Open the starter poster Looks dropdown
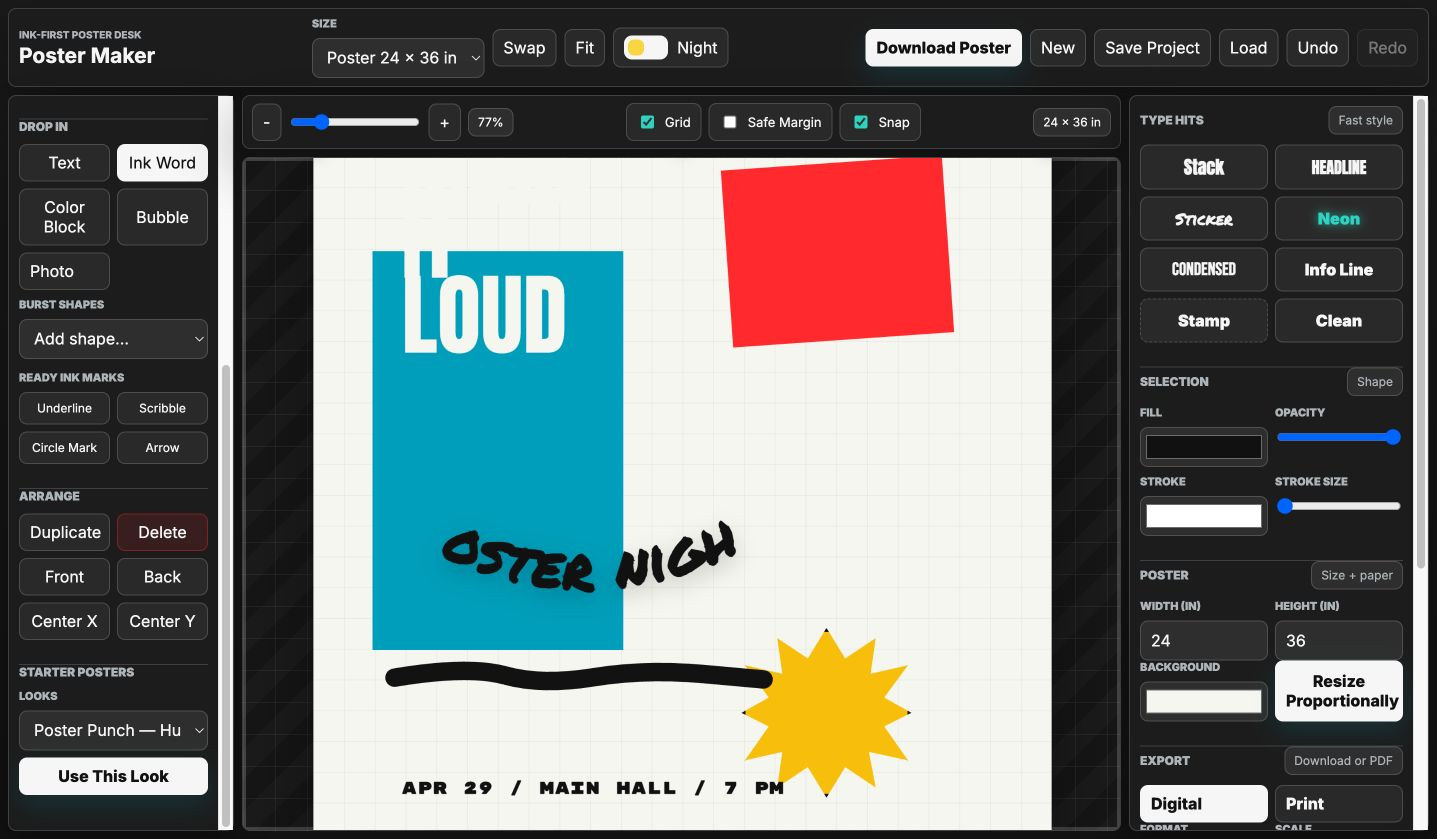Screen dimensions: 1437x839 (113, 730)
